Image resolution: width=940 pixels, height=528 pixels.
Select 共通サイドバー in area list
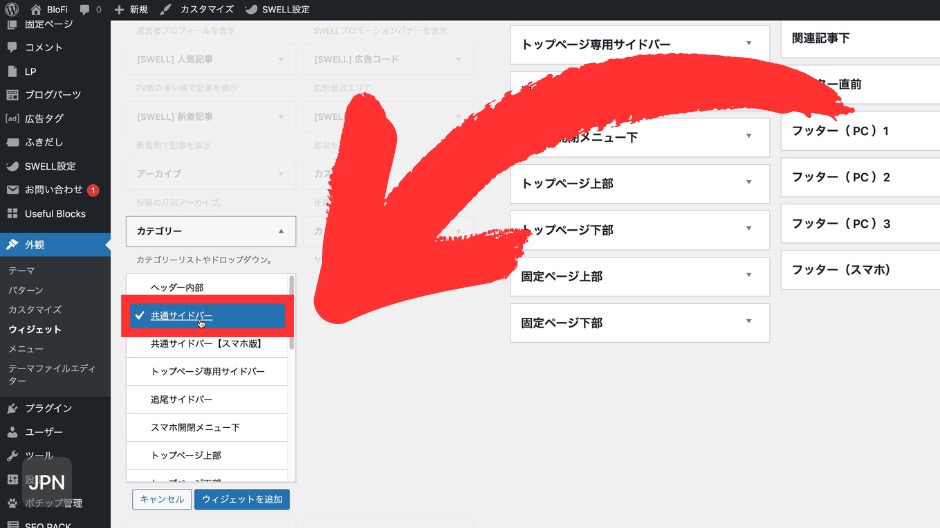(207, 315)
